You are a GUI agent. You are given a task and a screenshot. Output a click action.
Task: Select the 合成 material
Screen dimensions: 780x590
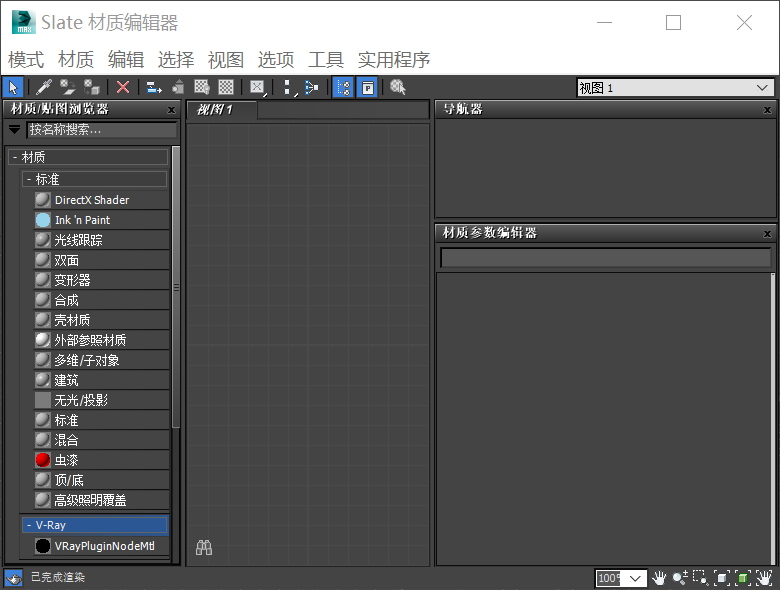[x=101, y=300]
